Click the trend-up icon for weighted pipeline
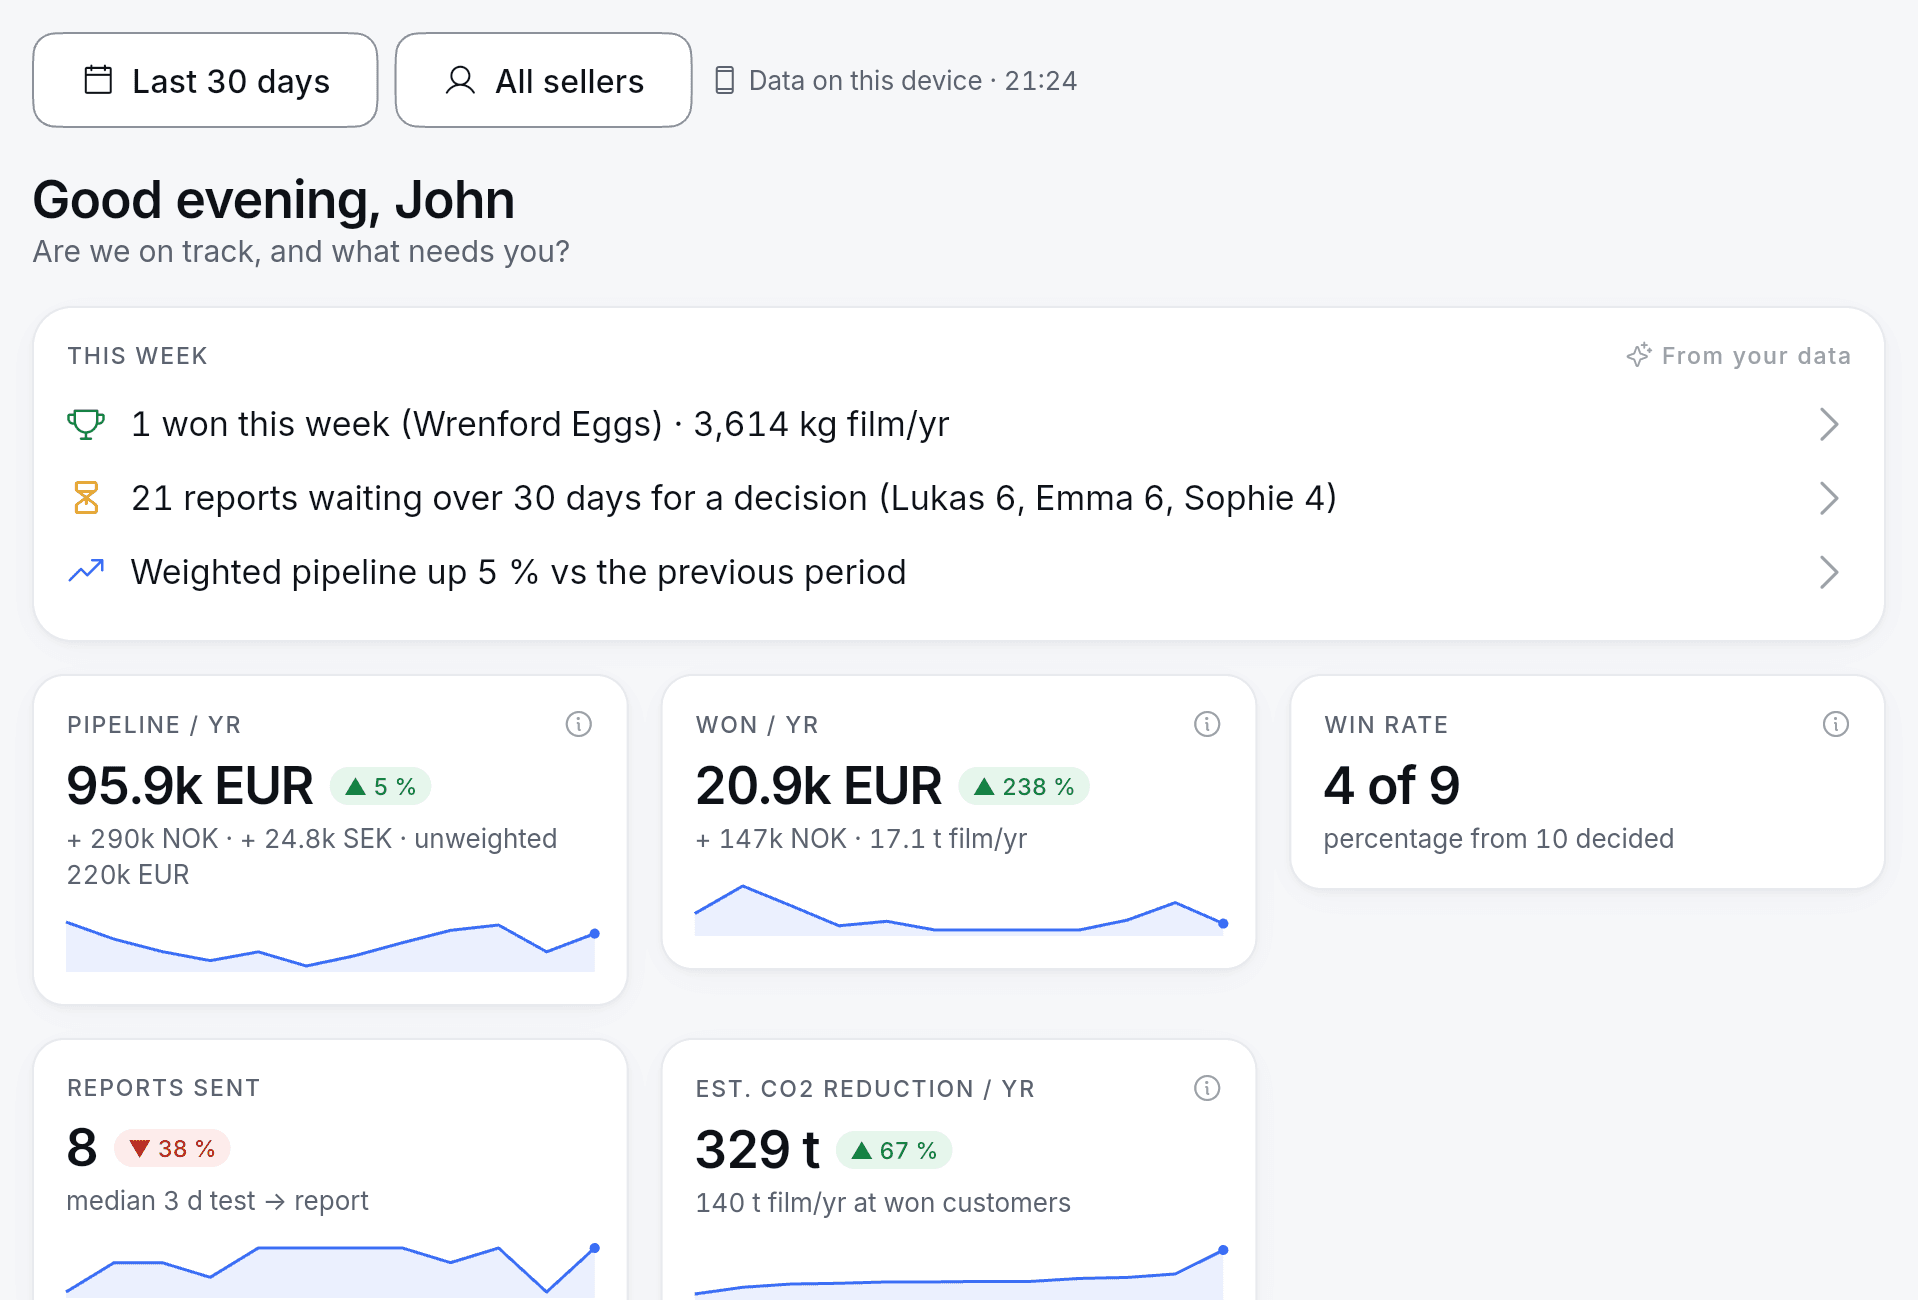1918x1300 pixels. point(86,571)
